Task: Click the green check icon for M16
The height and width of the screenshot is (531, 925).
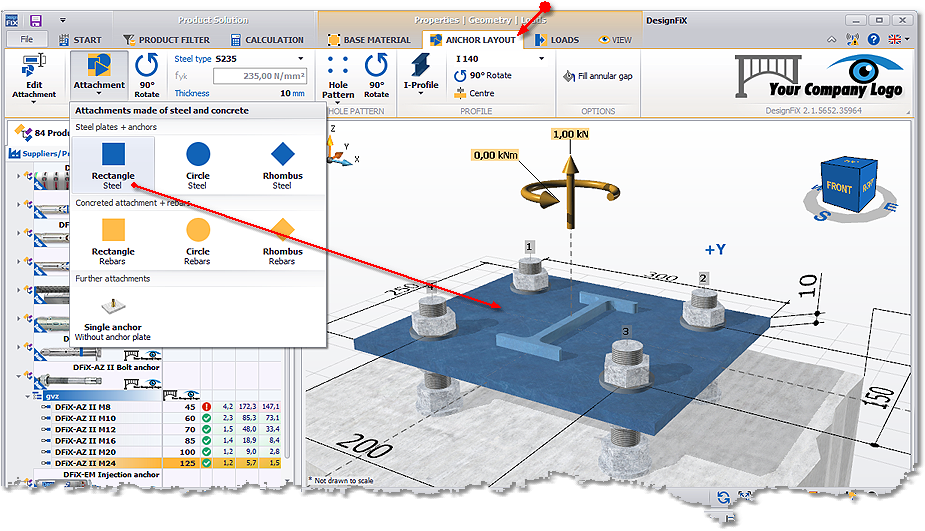Action: click(x=206, y=440)
